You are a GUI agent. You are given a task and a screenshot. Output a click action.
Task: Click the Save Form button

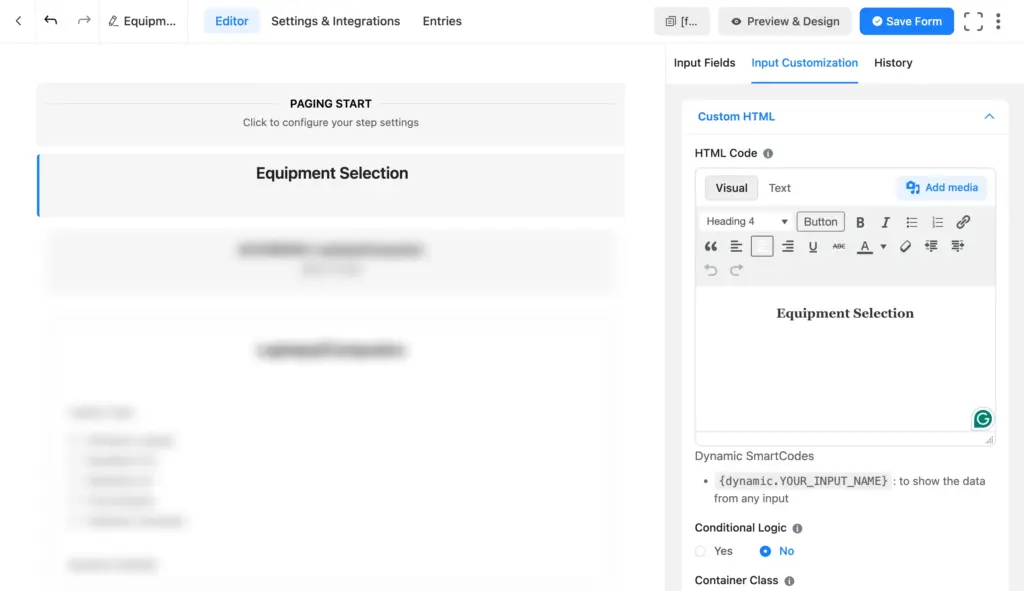[x=906, y=20]
